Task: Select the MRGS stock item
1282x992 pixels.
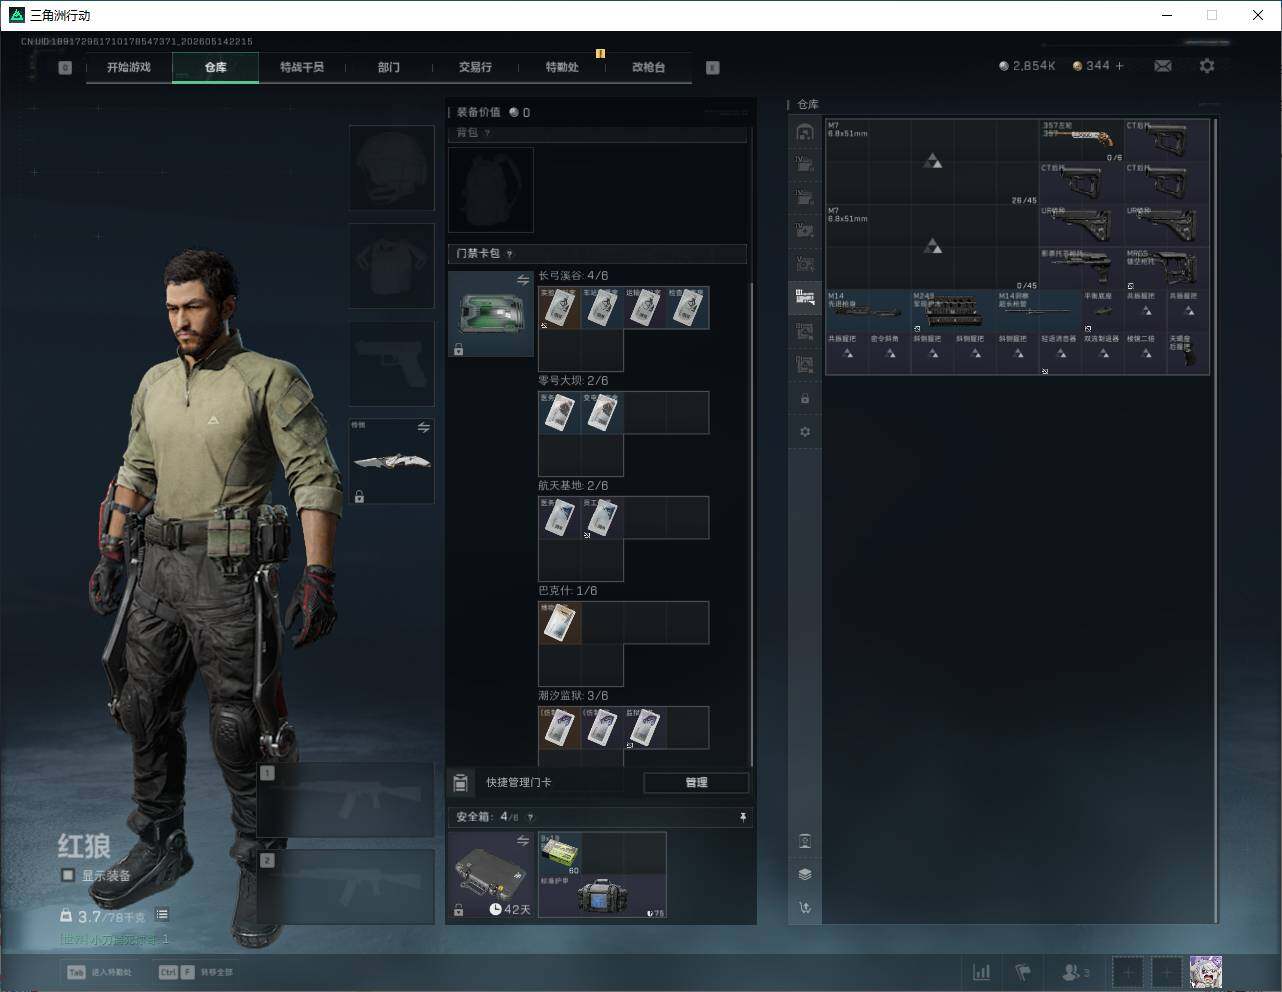Action: click(1166, 268)
